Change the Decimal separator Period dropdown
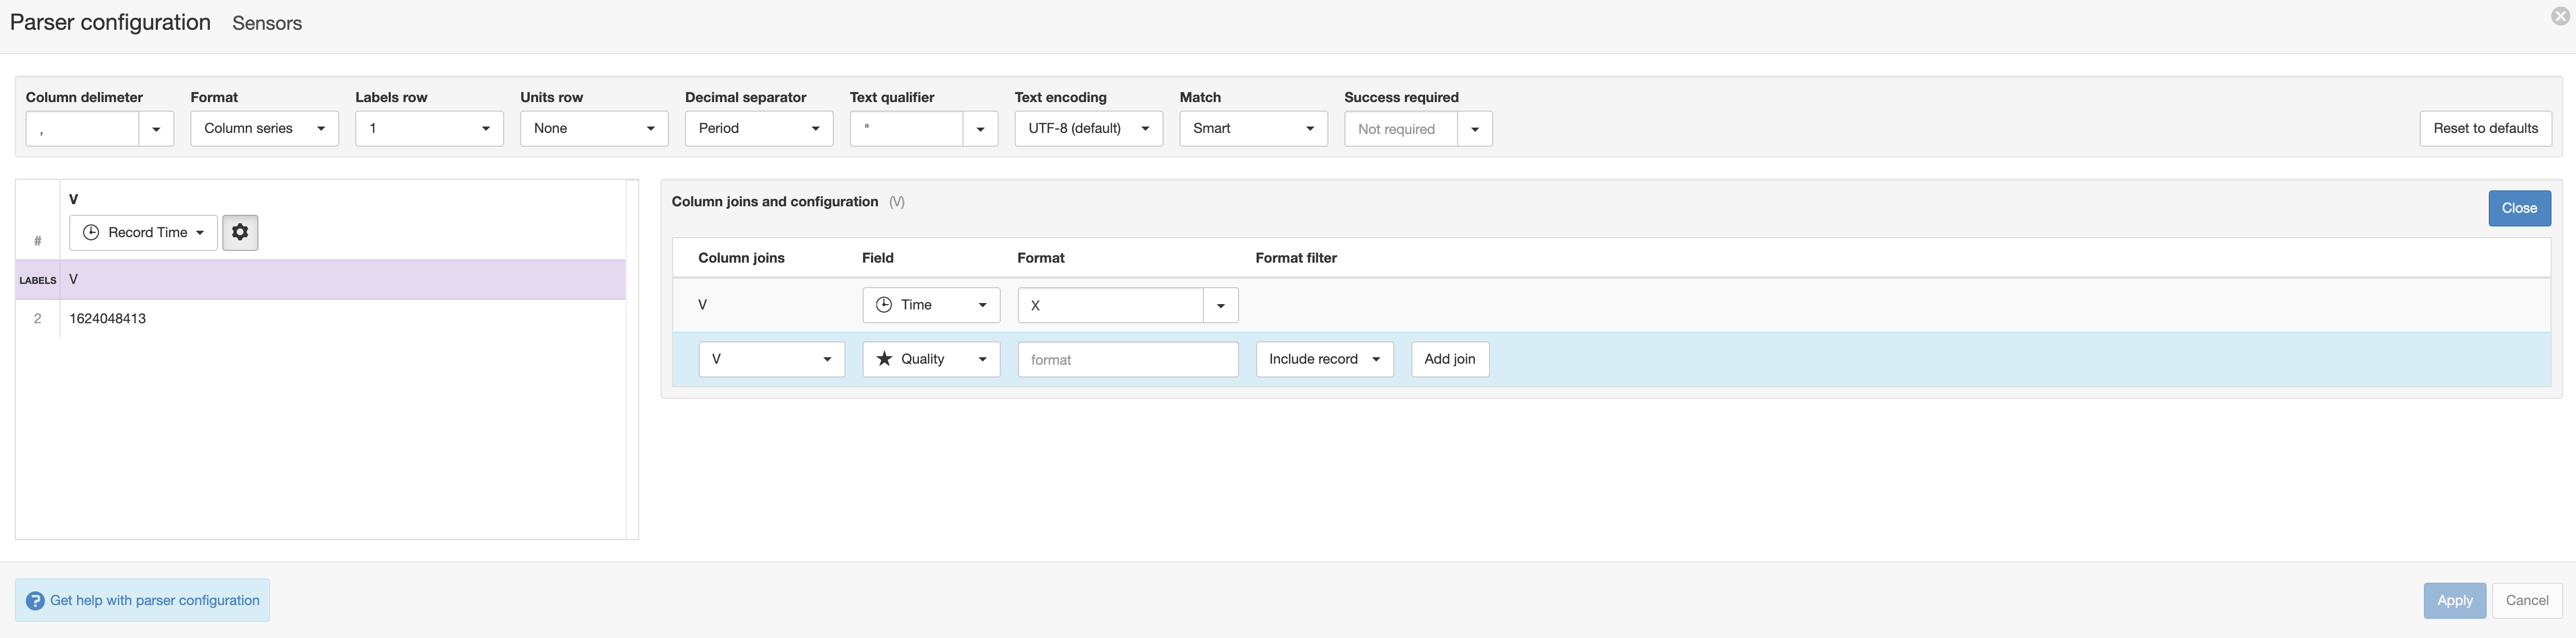This screenshot has height=638, width=2576. pyautogui.click(x=758, y=129)
